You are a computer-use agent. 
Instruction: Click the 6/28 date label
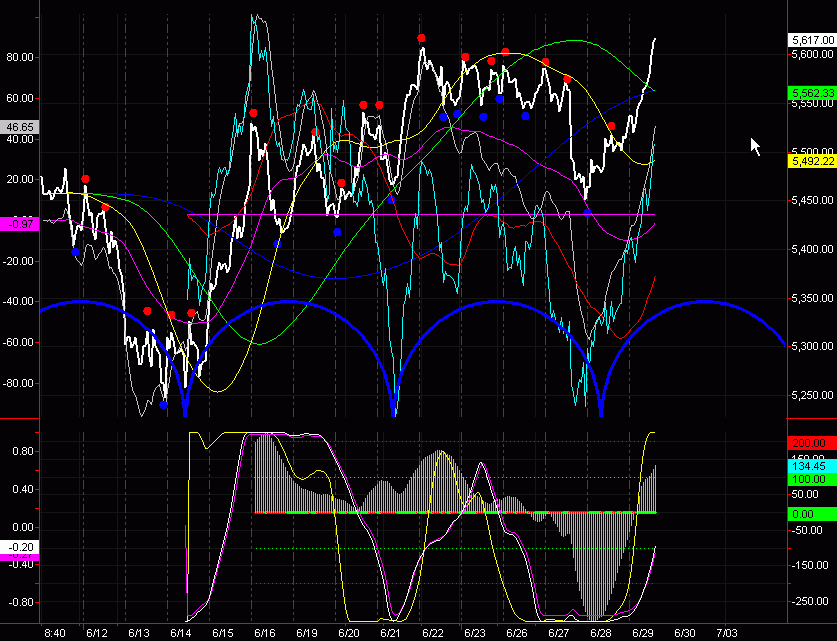pos(601,634)
